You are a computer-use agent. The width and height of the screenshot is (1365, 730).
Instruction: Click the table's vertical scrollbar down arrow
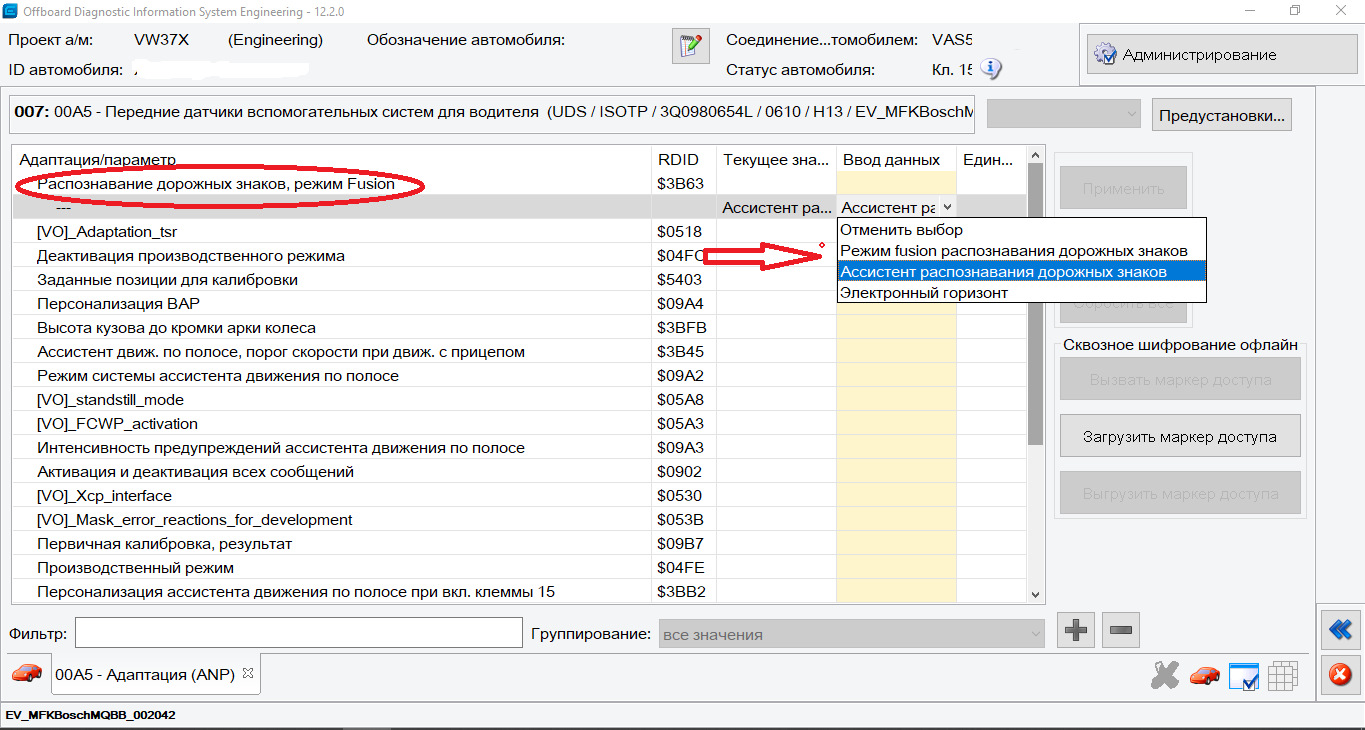[x=1035, y=594]
